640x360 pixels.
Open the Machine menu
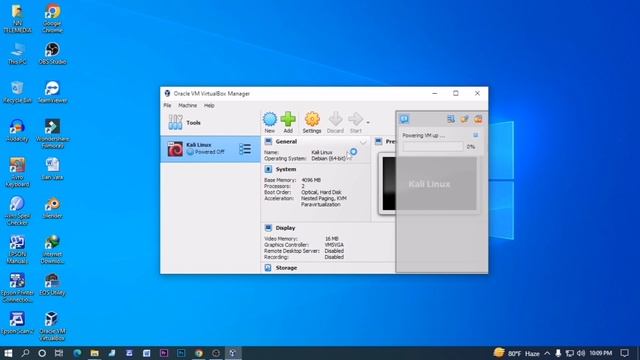[x=187, y=105]
